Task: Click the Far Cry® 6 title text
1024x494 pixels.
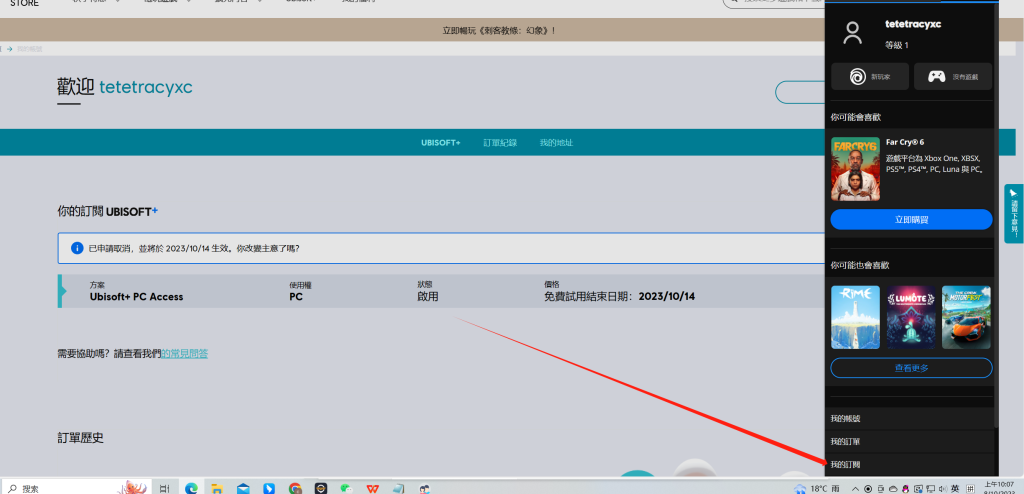Action: 905,142
